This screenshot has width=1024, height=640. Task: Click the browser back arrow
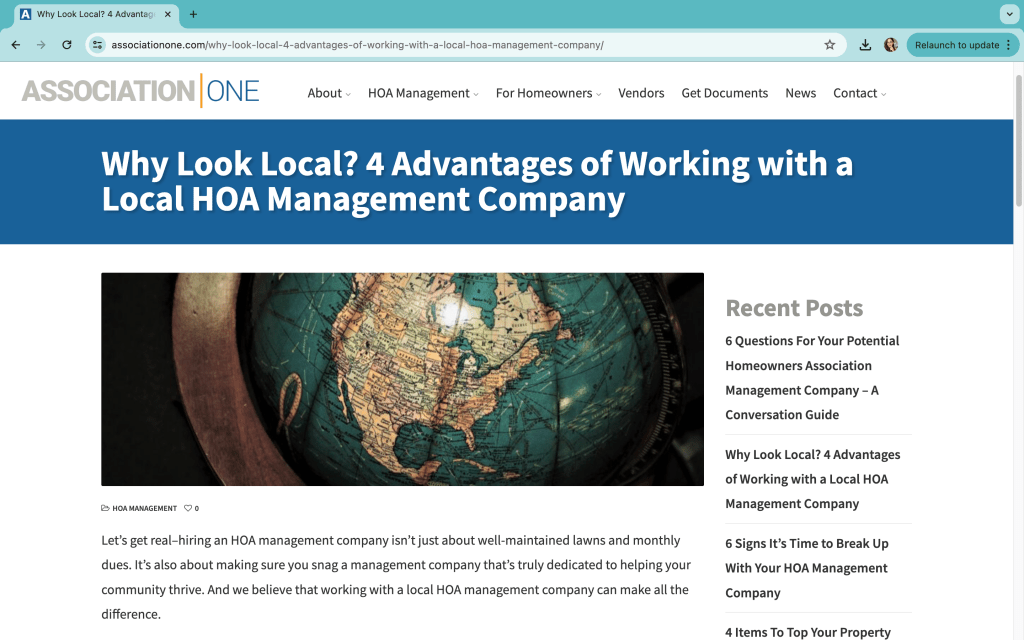pos(15,45)
